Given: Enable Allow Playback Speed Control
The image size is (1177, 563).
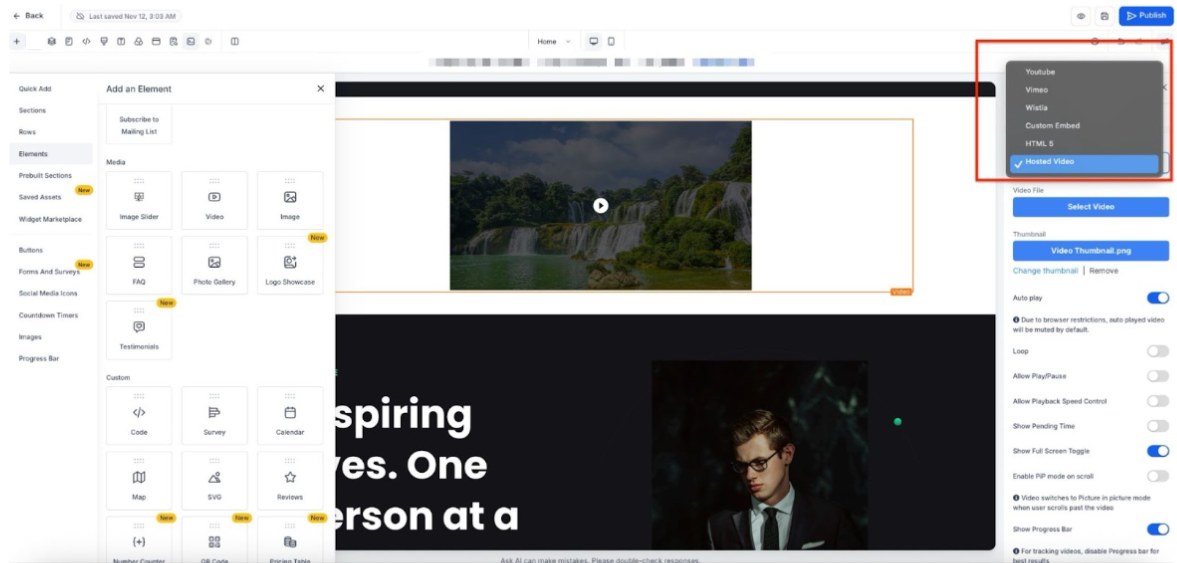Looking at the screenshot, I should pyautogui.click(x=1157, y=401).
